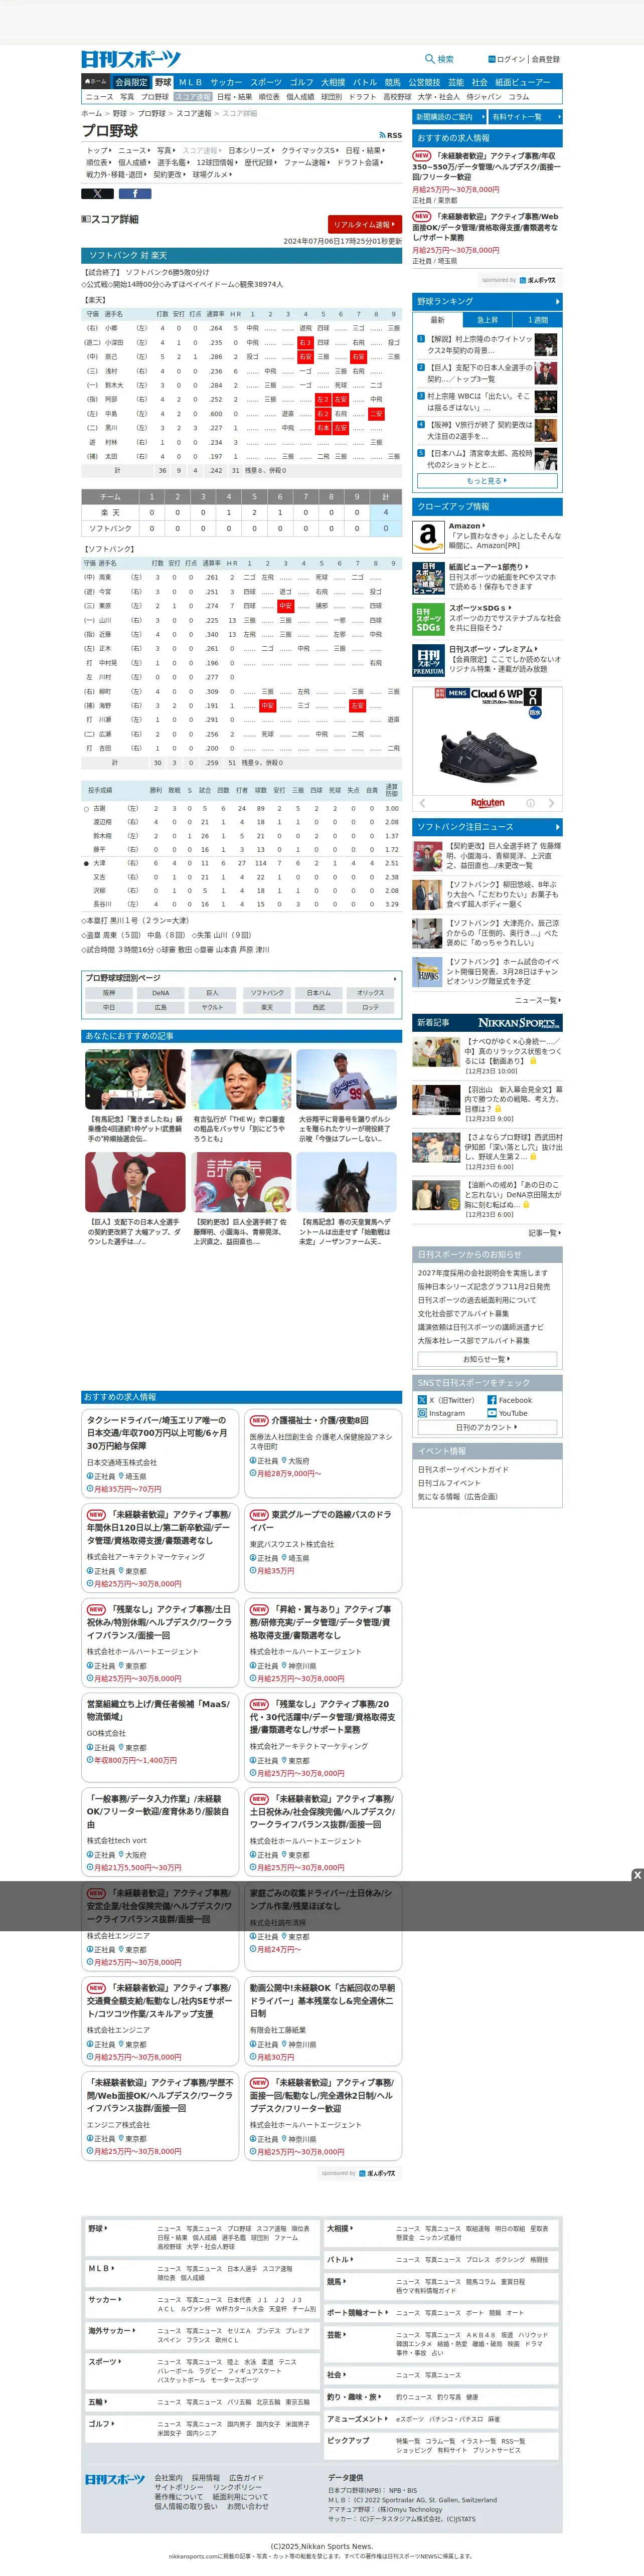This screenshot has width=644, height=2576.
Task: Click the 日刊スポーツ PREMIUM icon
Action: (x=428, y=660)
